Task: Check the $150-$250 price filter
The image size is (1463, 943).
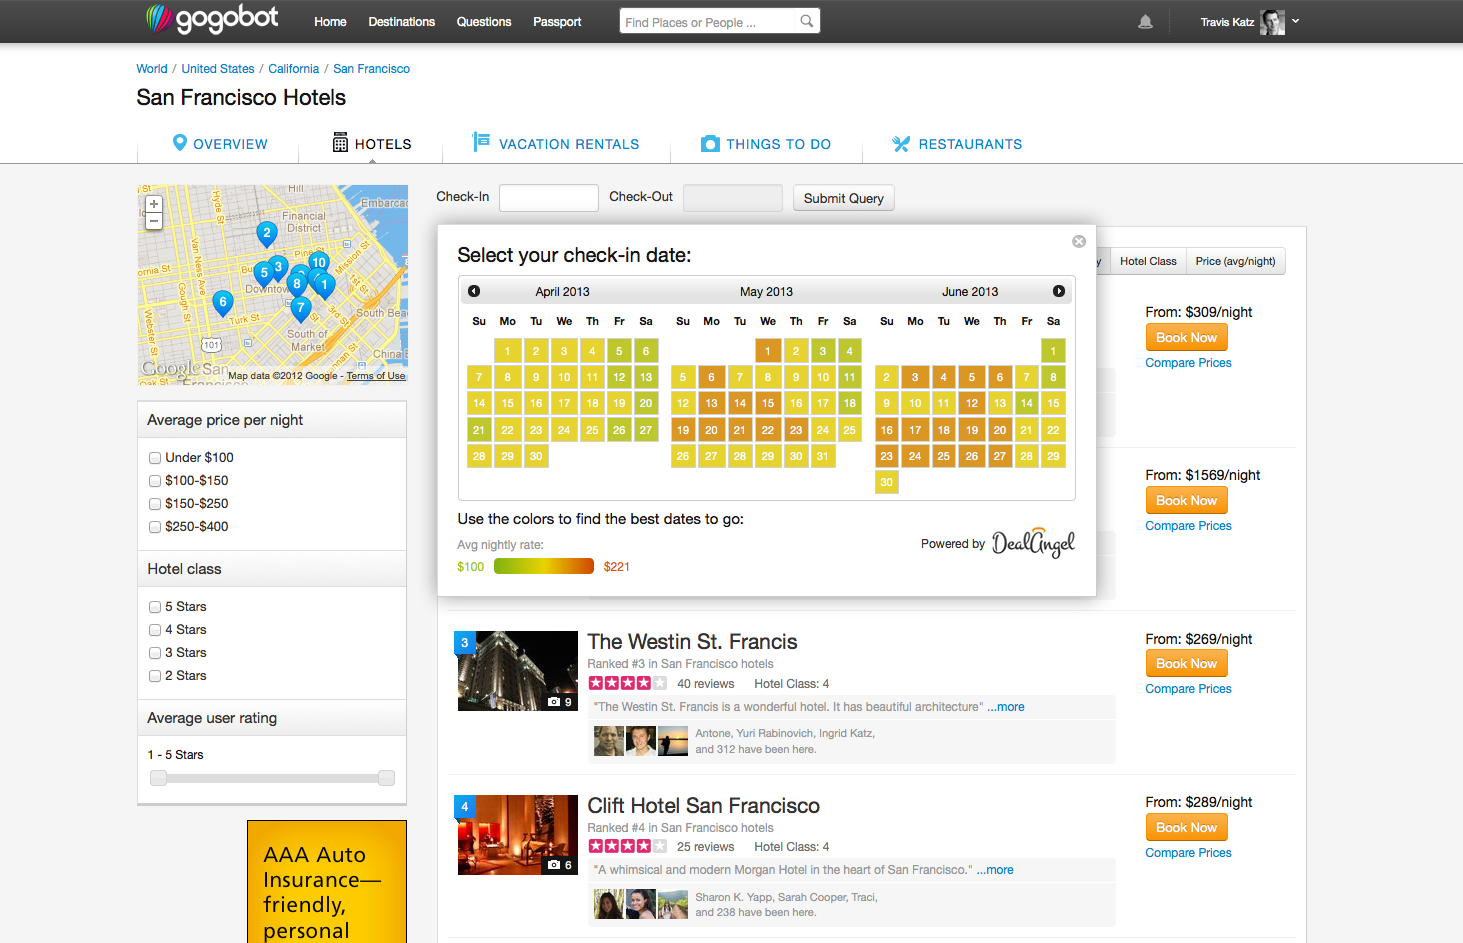Action: (x=155, y=504)
